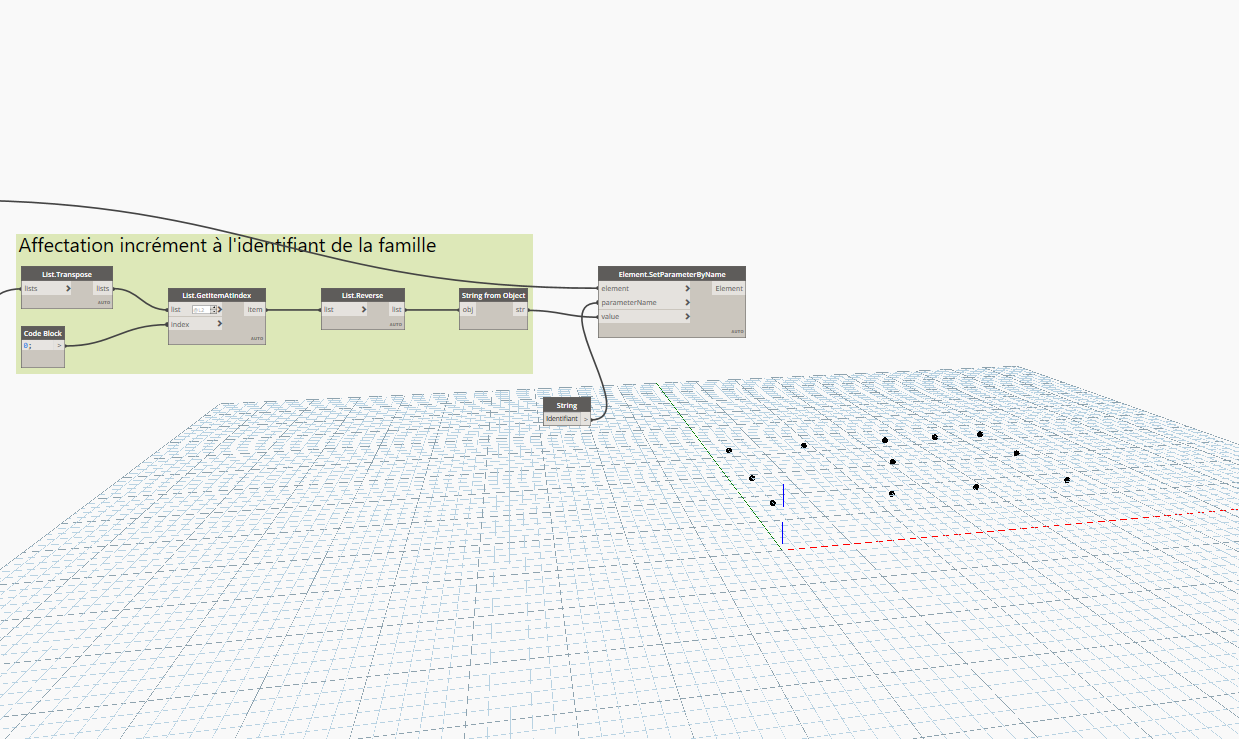Click the list output port of List.Reverse
This screenshot has width=1239, height=739.
click(x=396, y=310)
